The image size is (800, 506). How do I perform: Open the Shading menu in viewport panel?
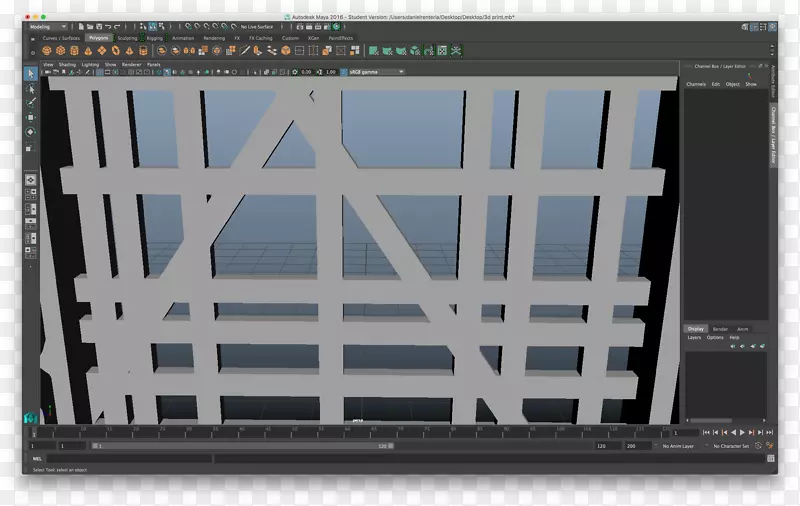coord(67,64)
